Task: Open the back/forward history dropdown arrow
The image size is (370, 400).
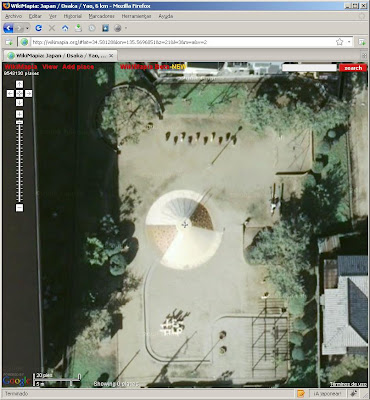Action: (27, 28)
